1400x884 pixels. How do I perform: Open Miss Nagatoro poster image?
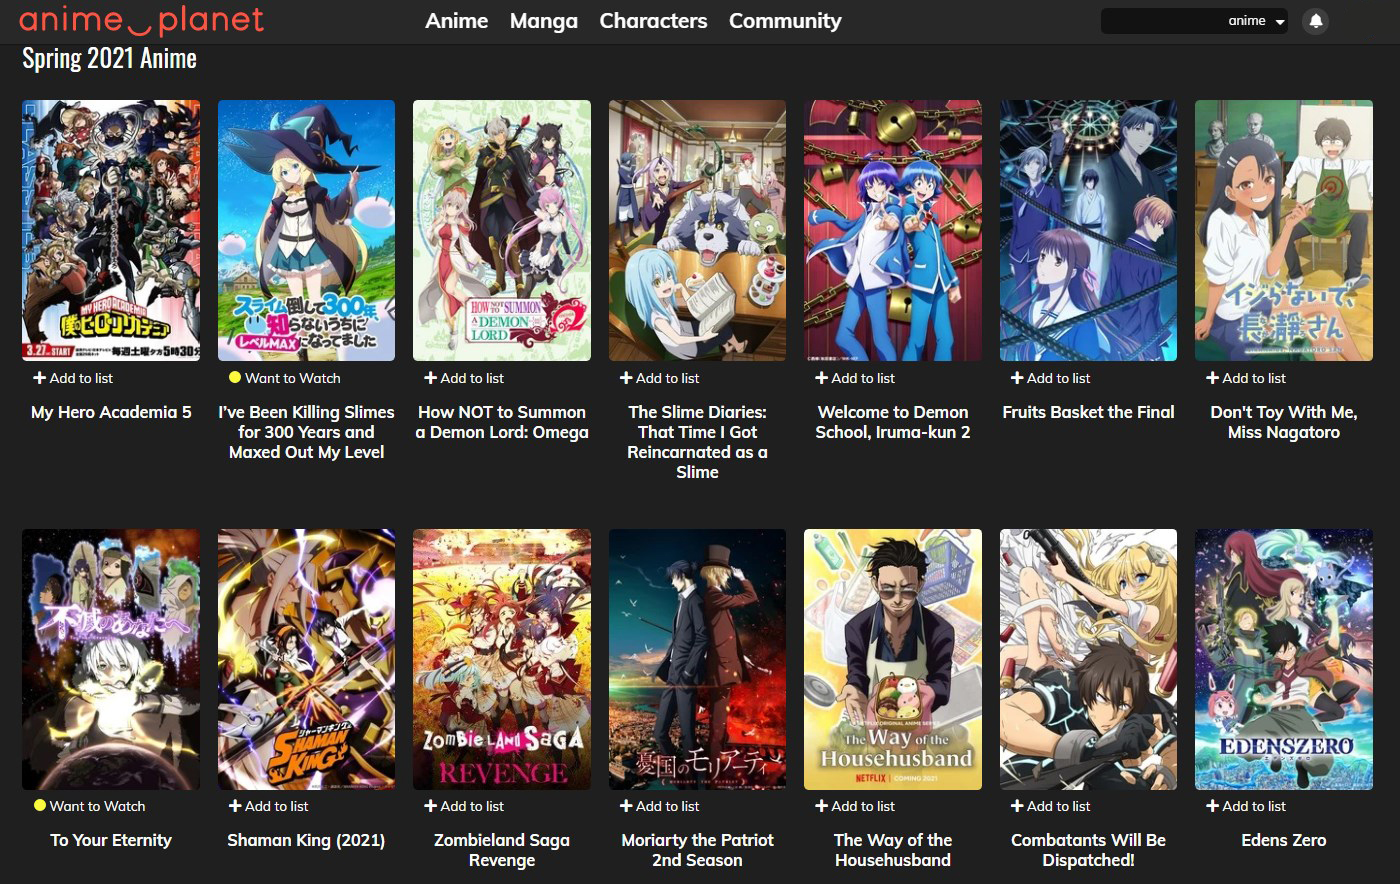pos(1284,230)
